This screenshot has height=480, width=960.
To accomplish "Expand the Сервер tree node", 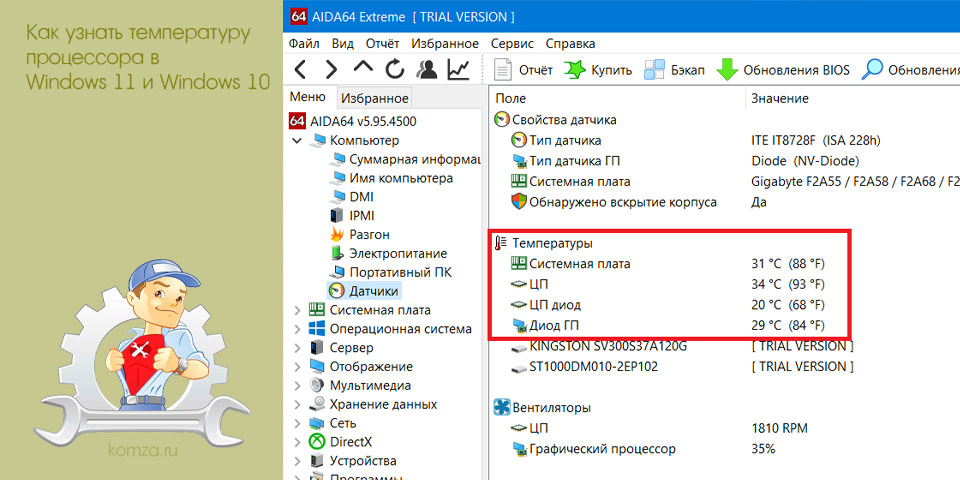I will [297, 348].
